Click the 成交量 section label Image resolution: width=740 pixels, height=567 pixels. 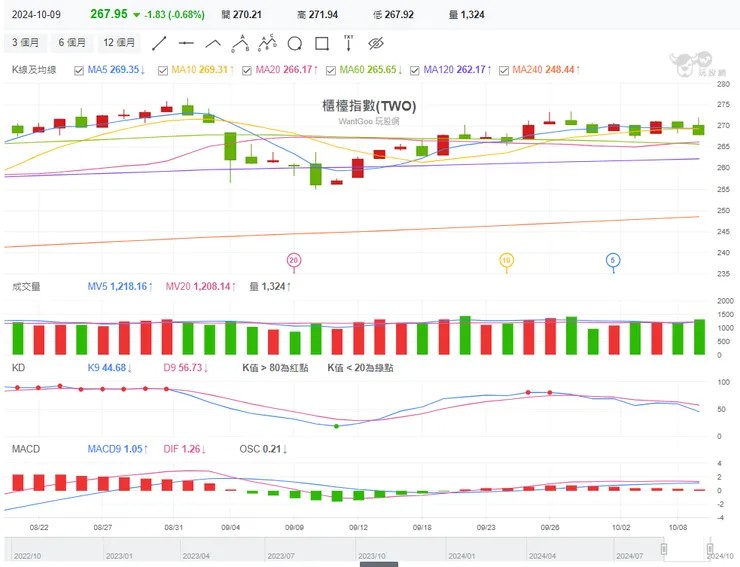26,287
